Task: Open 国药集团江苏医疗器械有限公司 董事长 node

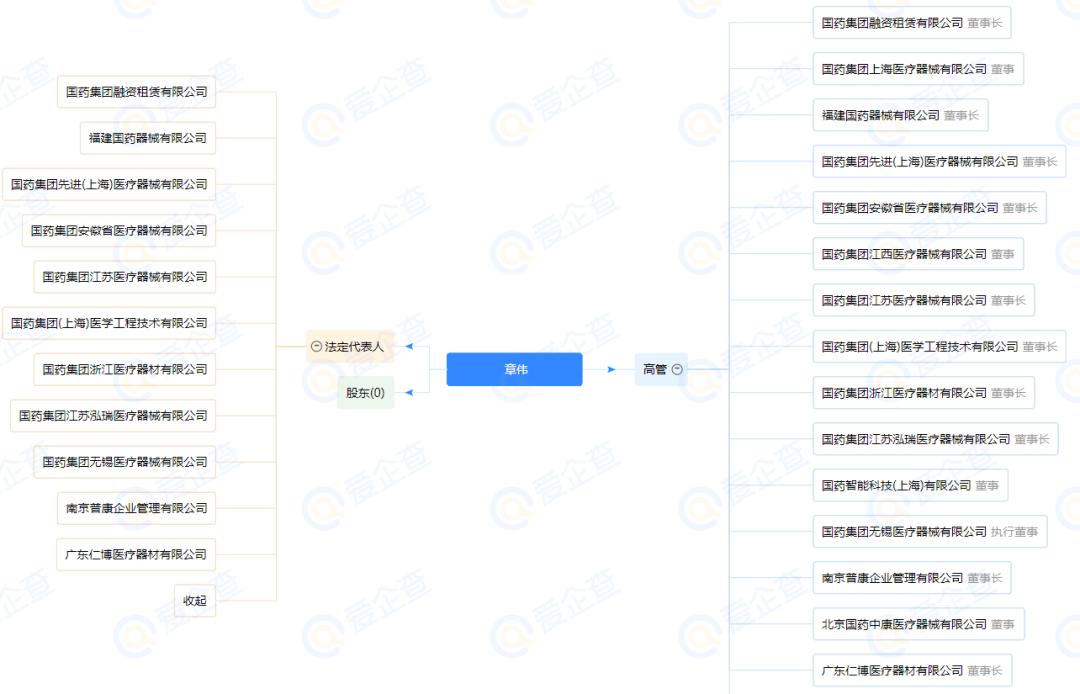Action: pyautogui.click(x=924, y=300)
